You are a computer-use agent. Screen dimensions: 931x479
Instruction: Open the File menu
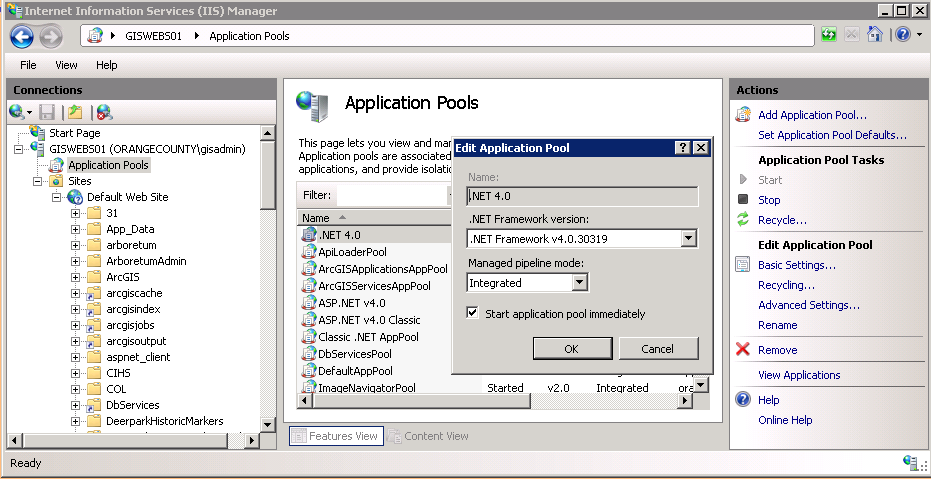tap(28, 65)
